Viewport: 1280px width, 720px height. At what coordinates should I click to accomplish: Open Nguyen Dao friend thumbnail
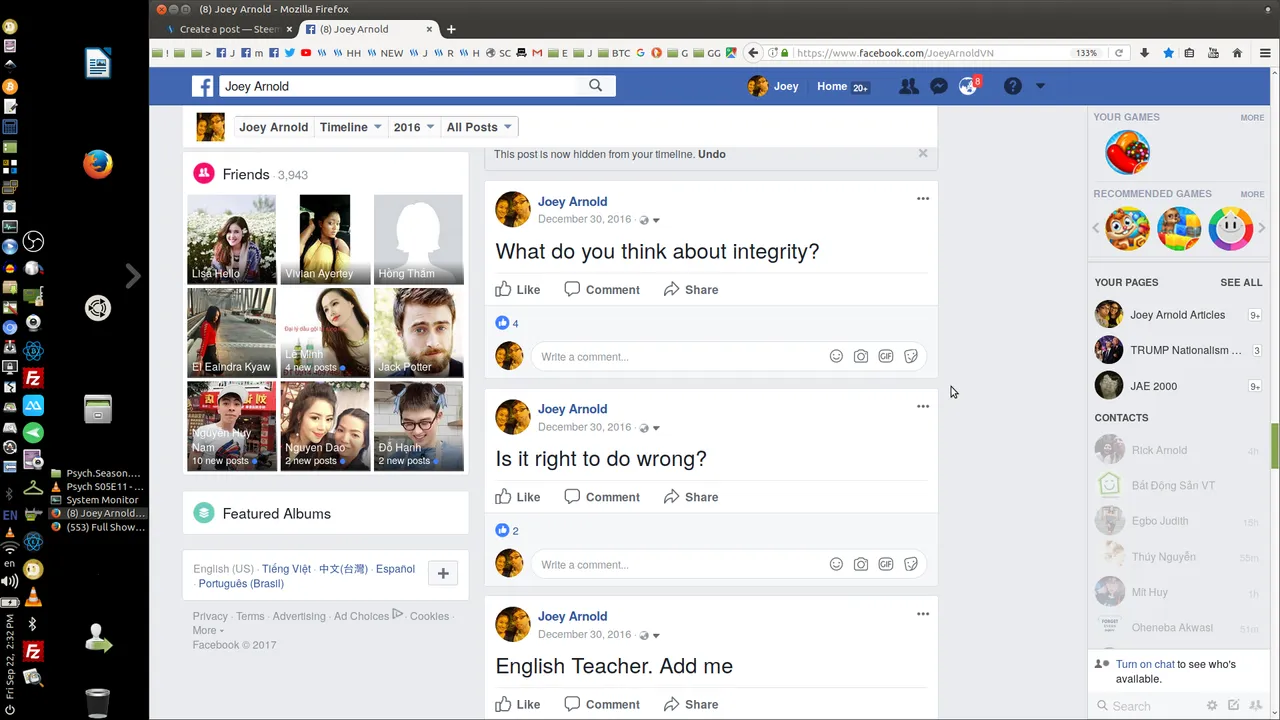point(325,426)
